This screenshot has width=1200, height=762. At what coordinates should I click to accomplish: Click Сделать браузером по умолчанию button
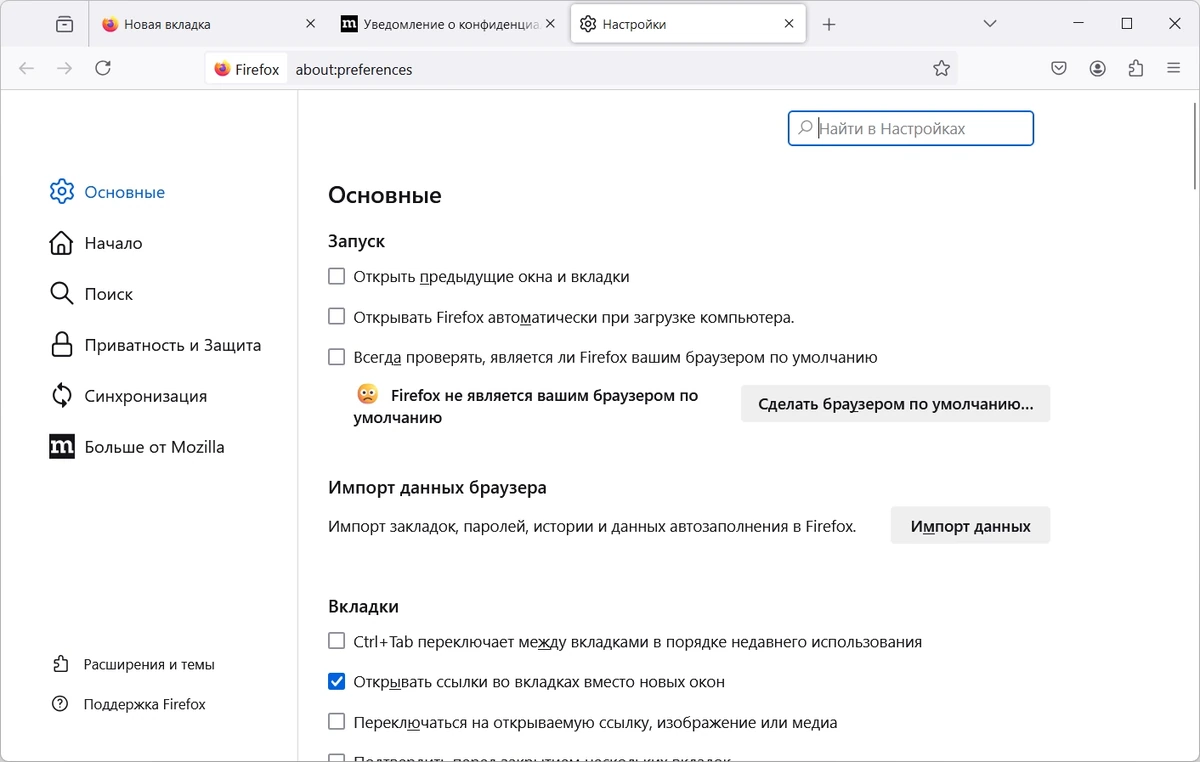click(x=895, y=404)
